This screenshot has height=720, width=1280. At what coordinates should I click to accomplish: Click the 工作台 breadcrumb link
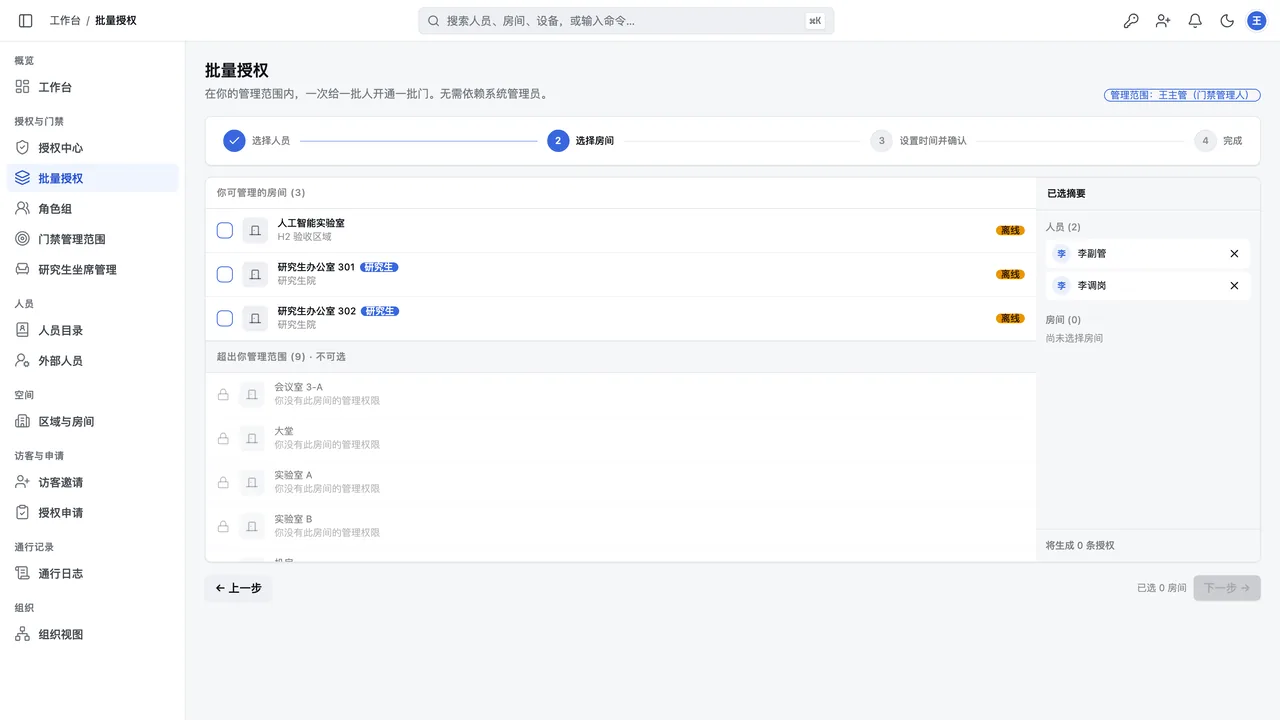(x=65, y=20)
